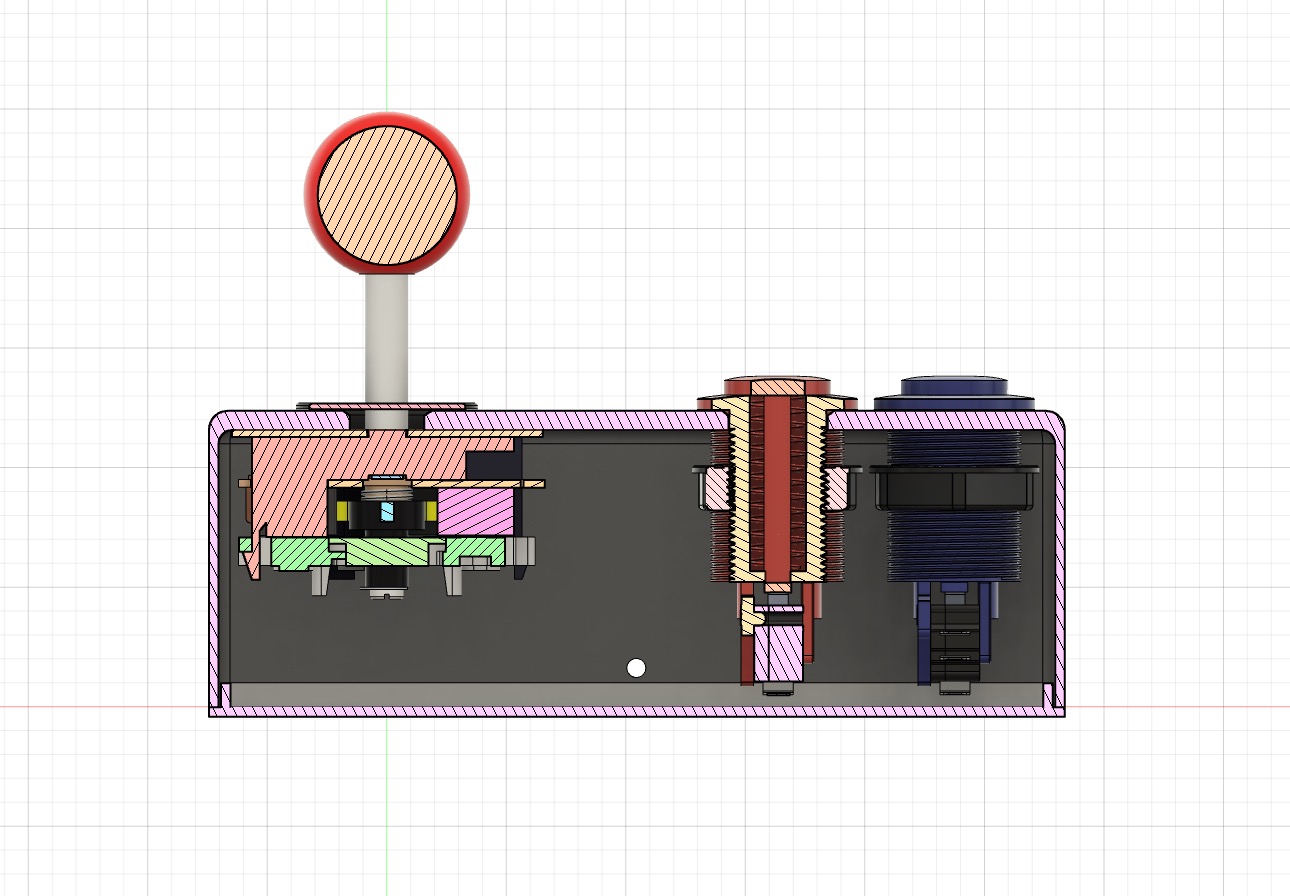Click the hatched cross-section of the ball
The width and height of the screenshot is (1290, 896).
[x=385, y=195]
